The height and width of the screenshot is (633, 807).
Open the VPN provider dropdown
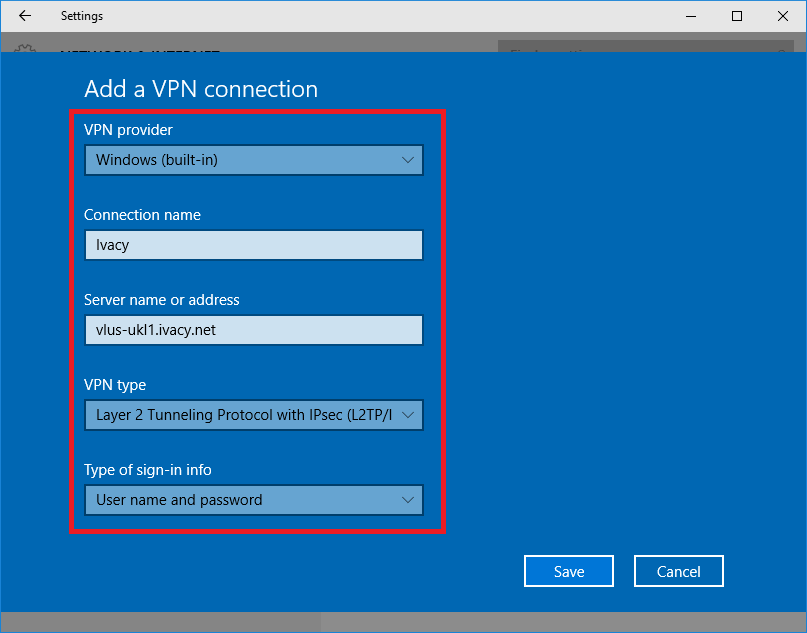[254, 160]
